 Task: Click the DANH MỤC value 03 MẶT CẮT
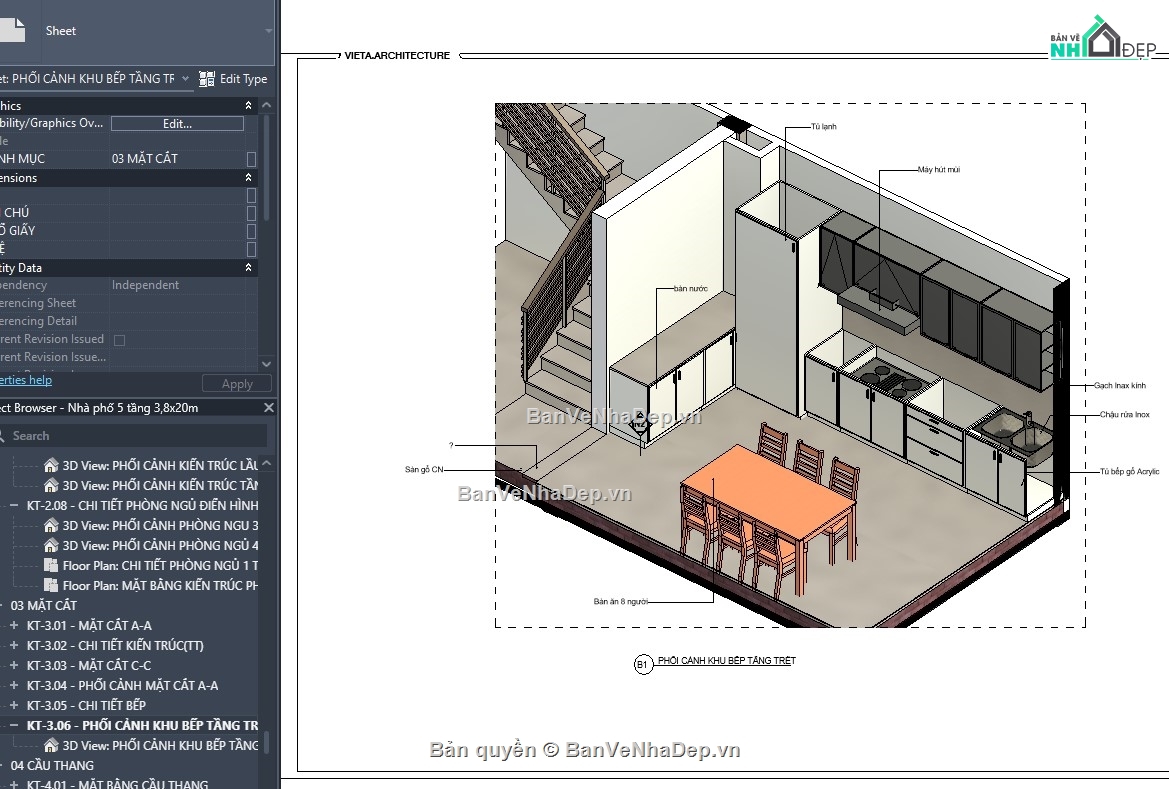[x=145, y=159]
